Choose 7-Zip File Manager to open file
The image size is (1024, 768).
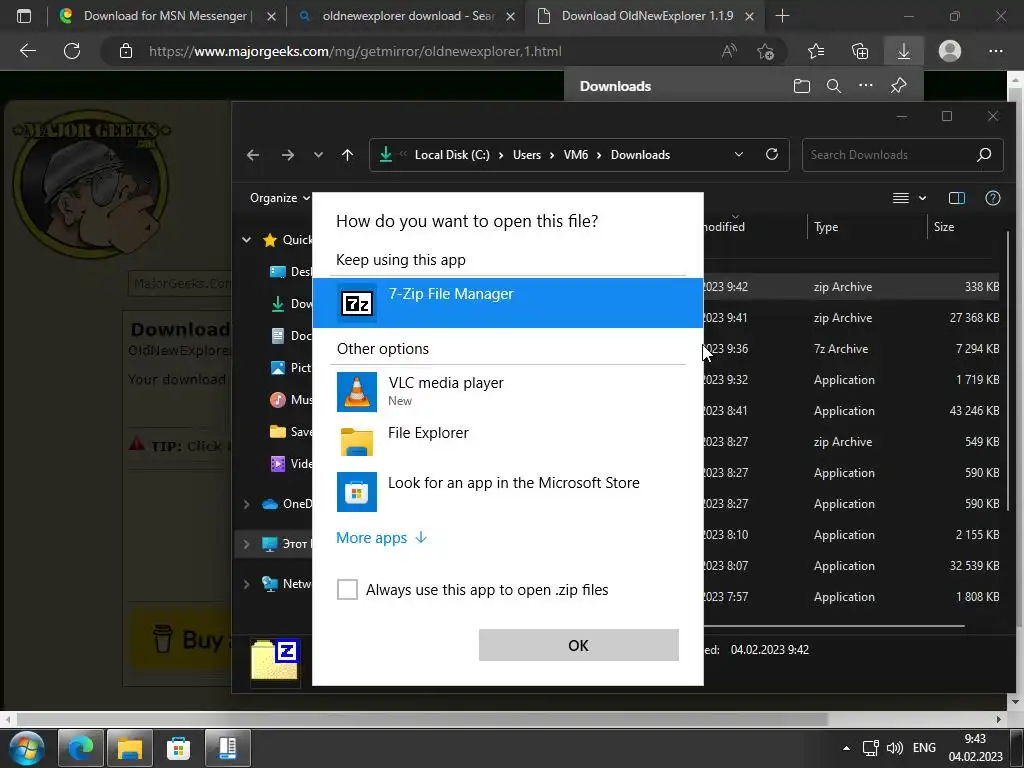point(507,302)
